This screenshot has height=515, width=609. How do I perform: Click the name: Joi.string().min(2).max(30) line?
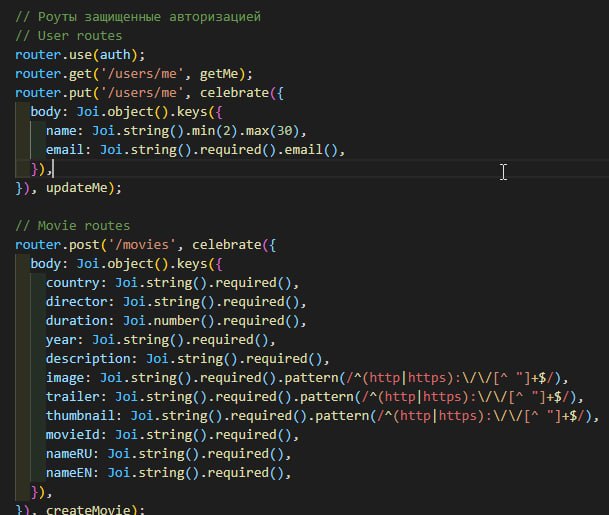[x=176, y=131]
